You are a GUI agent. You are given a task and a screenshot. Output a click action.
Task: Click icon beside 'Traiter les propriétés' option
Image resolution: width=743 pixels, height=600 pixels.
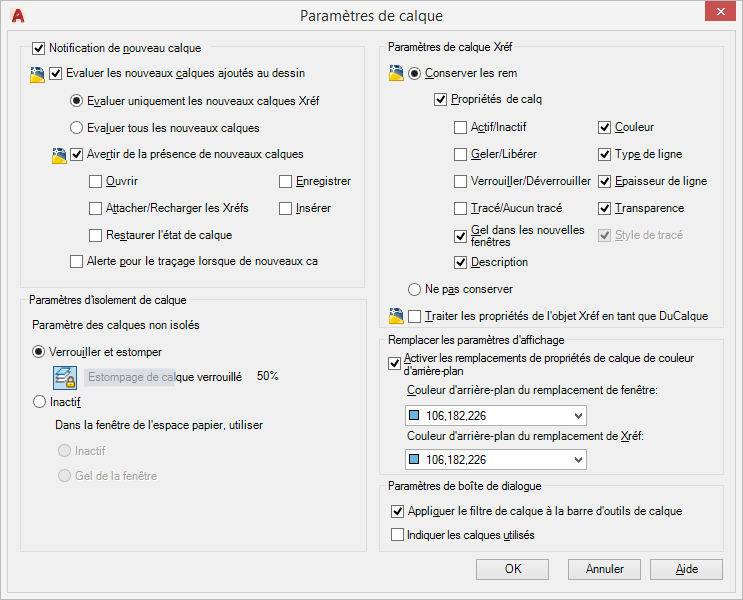(x=396, y=316)
